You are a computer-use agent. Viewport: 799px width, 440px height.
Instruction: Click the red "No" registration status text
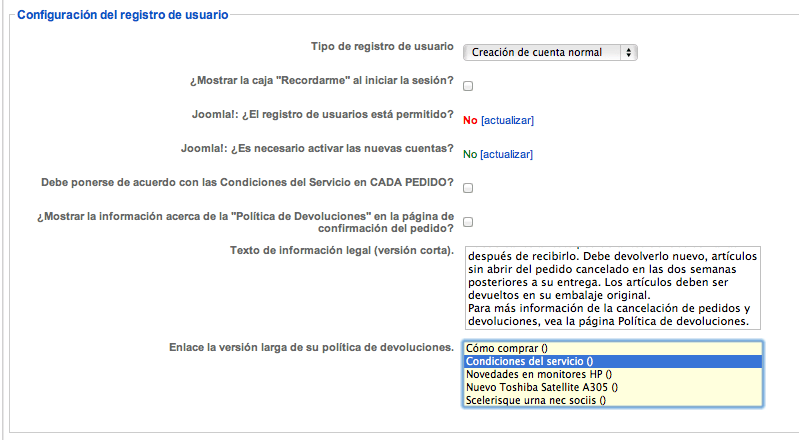click(x=470, y=120)
